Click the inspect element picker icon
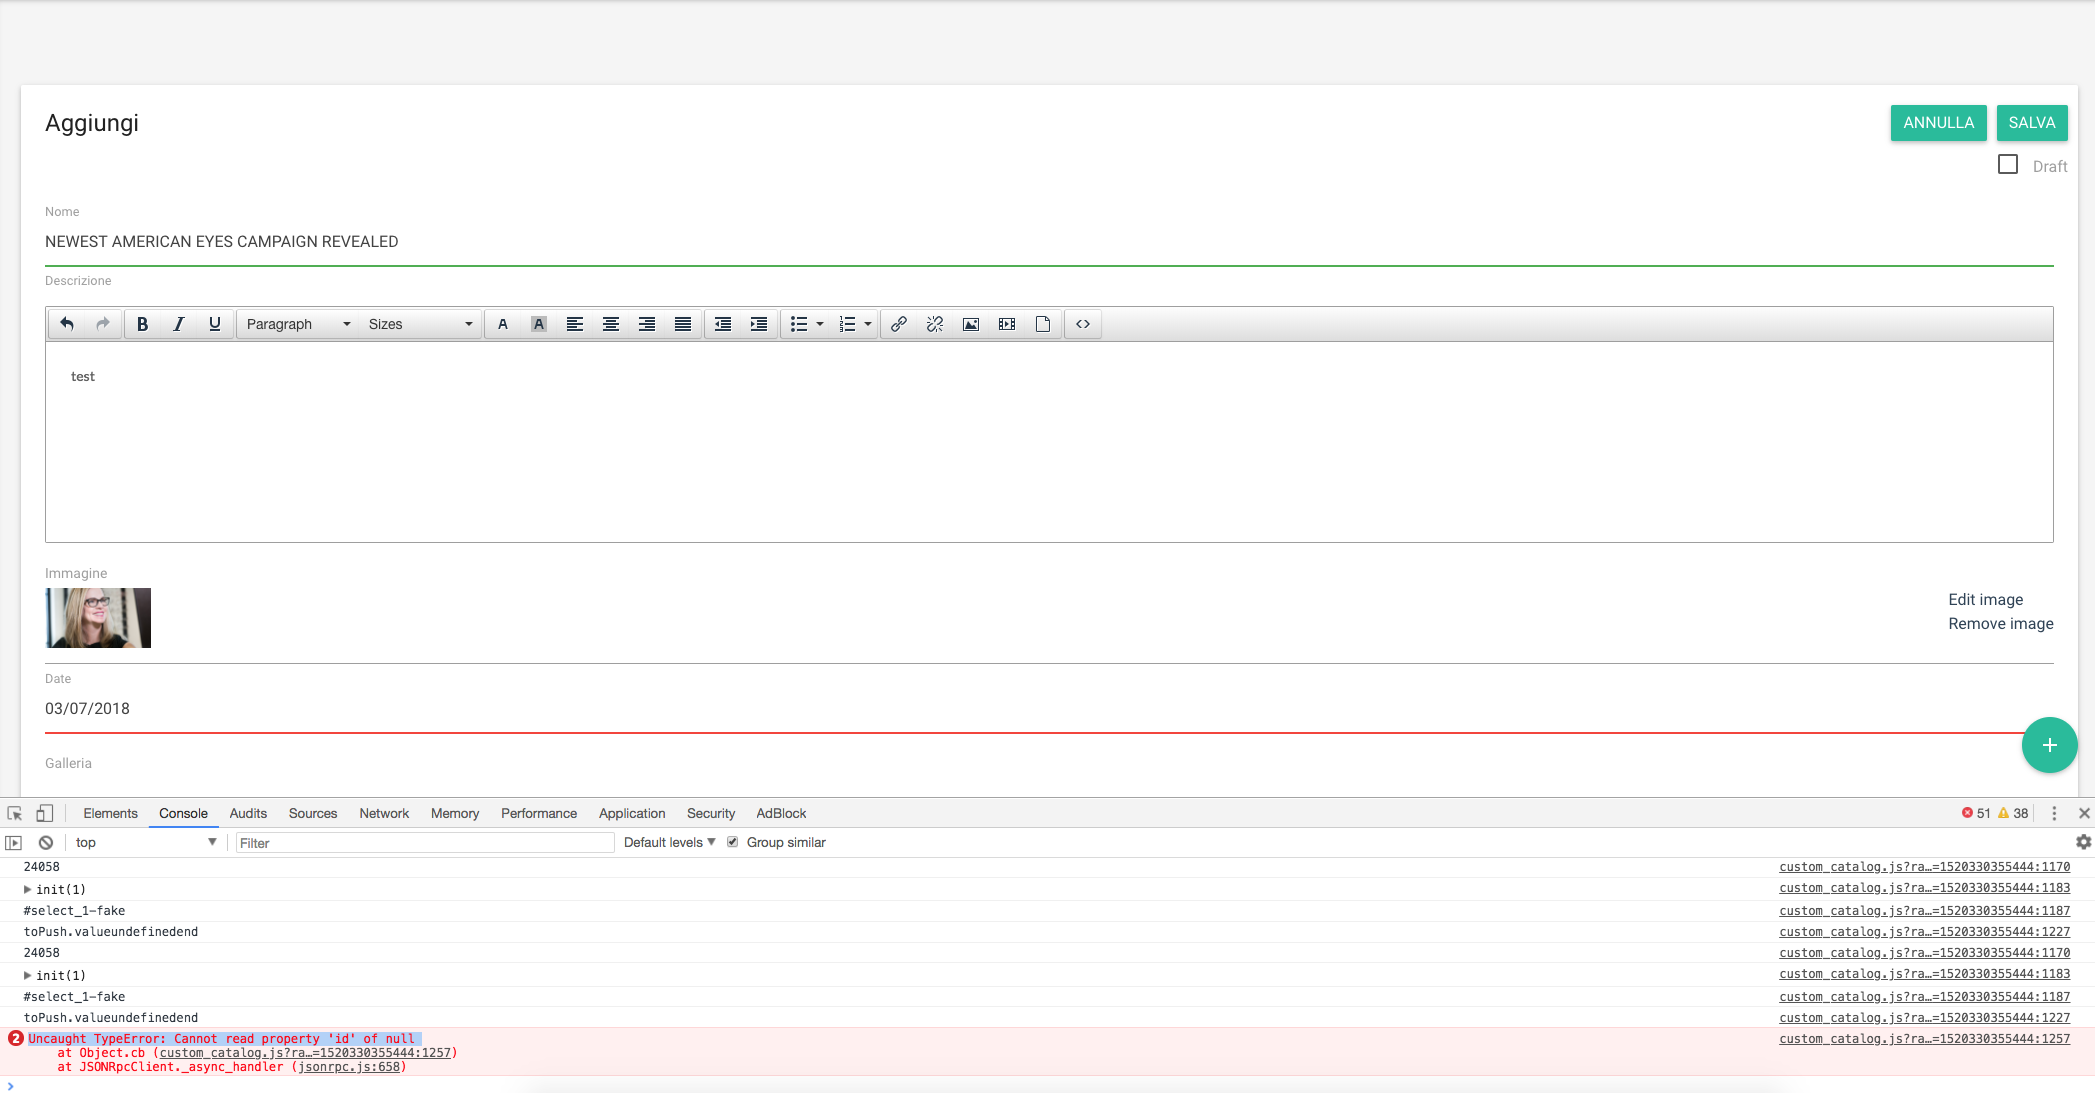This screenshot has height=1093, width=2095. tap(14, 814)
